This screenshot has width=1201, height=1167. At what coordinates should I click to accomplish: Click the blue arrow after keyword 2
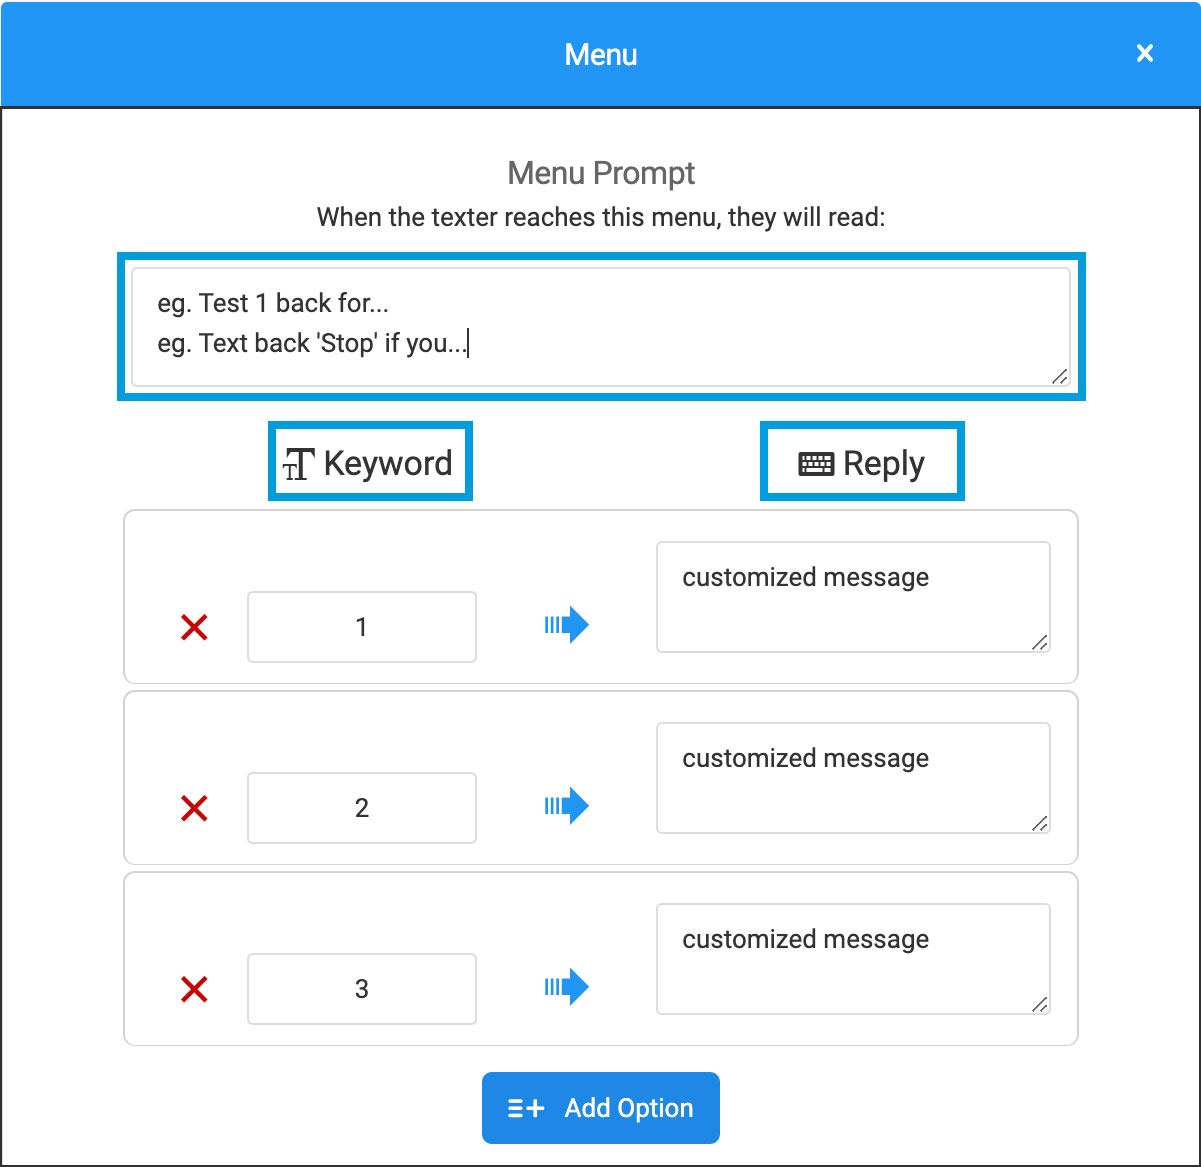click(x=567, y=806)
